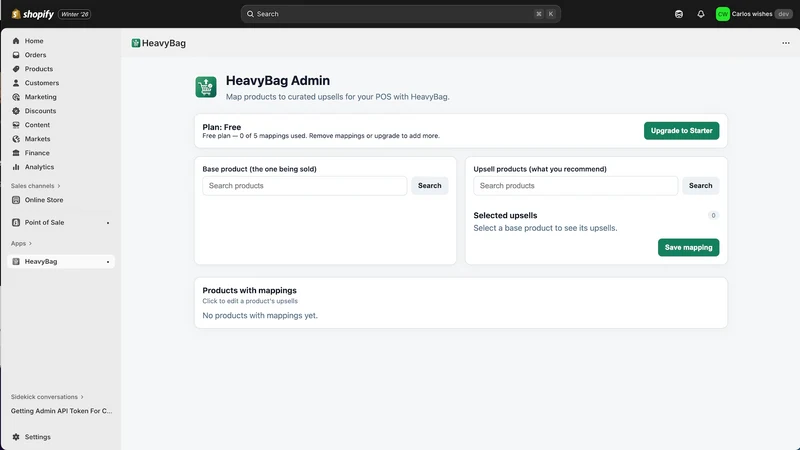Open the Content icon
800x450 pixels.
16,125
